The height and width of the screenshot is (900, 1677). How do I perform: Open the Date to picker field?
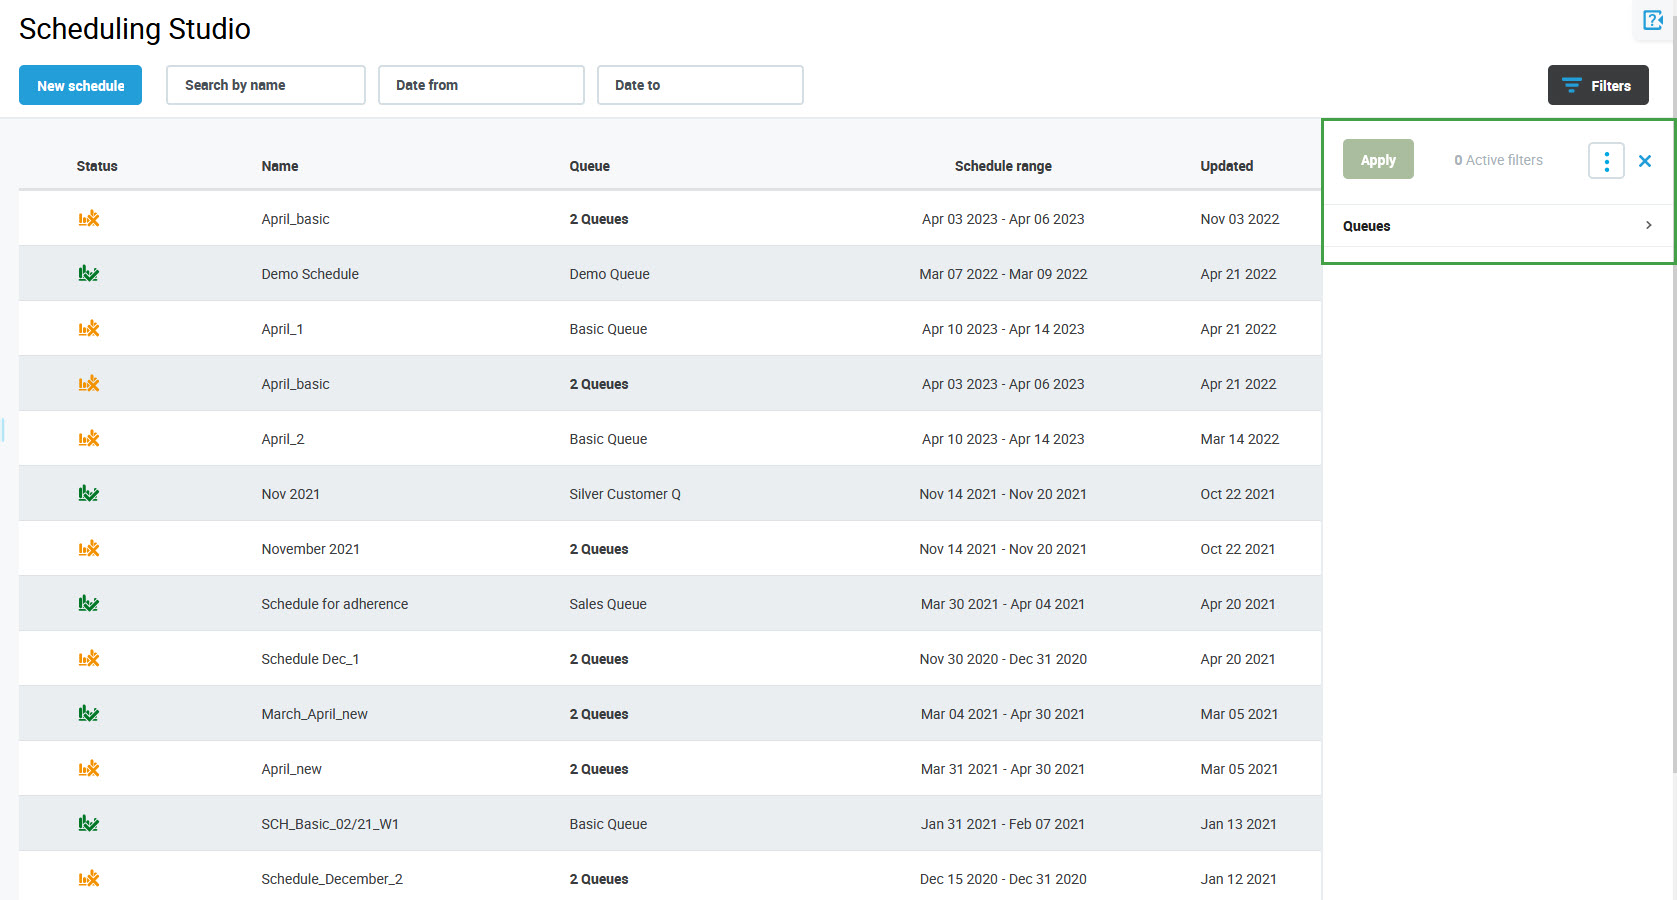point(700,86)
